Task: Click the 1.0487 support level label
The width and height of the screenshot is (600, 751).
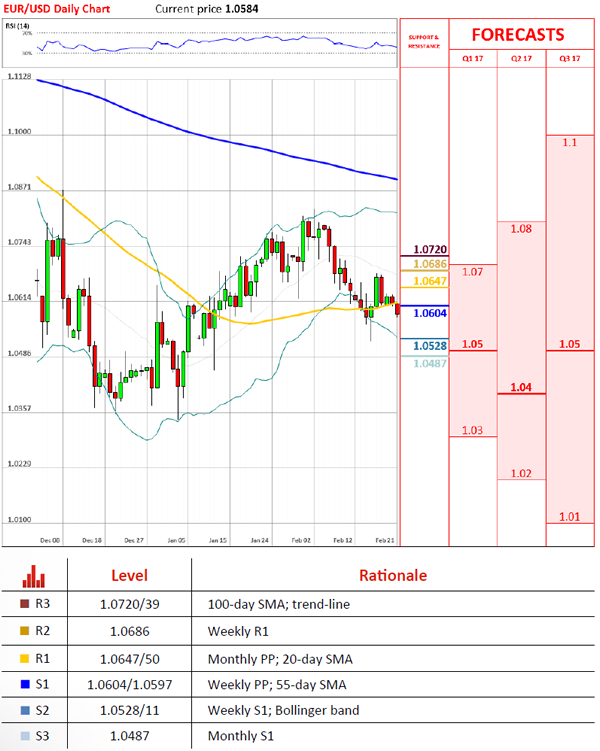Action: tap(430, 364)
